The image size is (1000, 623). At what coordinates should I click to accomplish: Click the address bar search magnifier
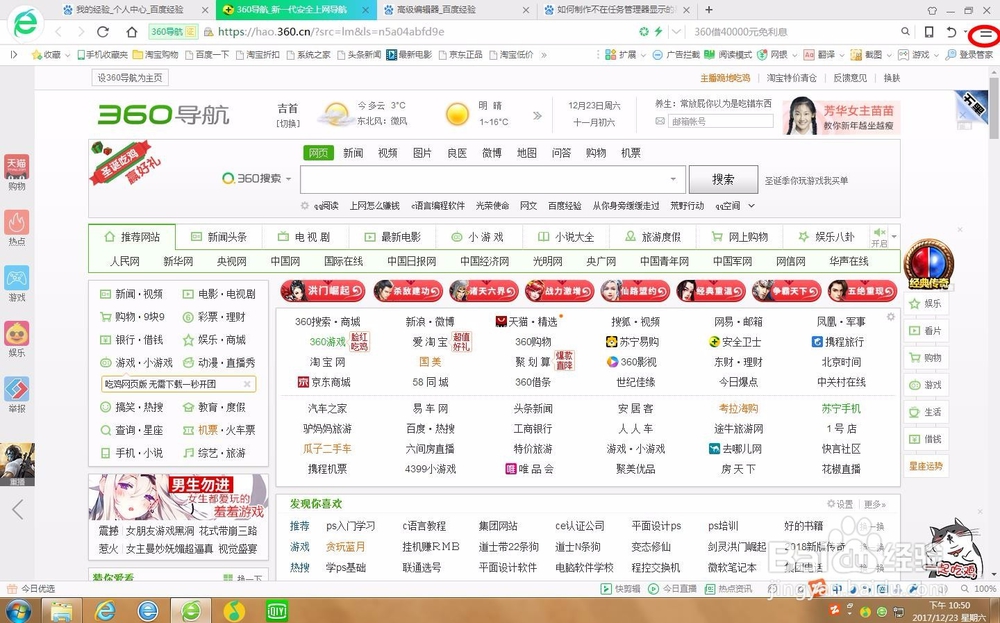tap(905, 32)
